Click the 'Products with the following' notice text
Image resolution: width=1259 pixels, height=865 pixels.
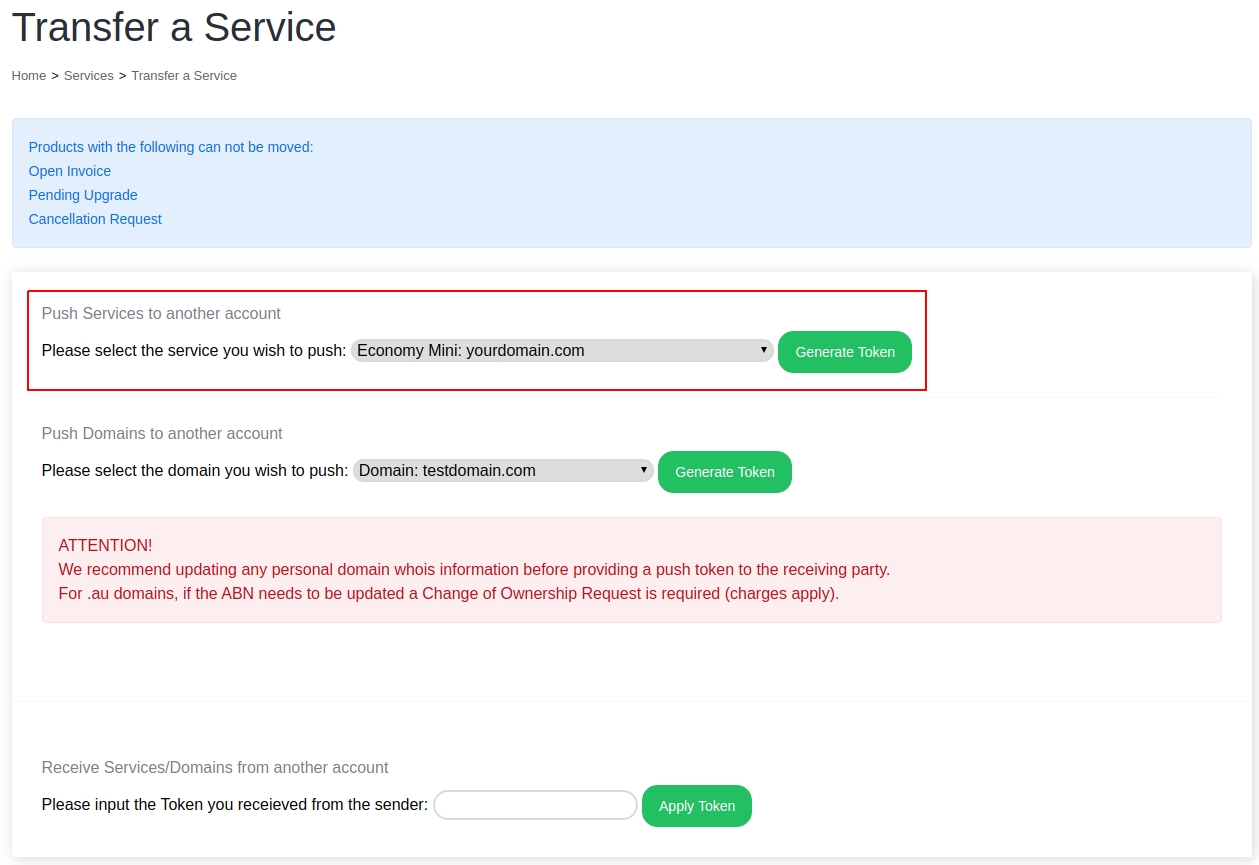(171, 147)
